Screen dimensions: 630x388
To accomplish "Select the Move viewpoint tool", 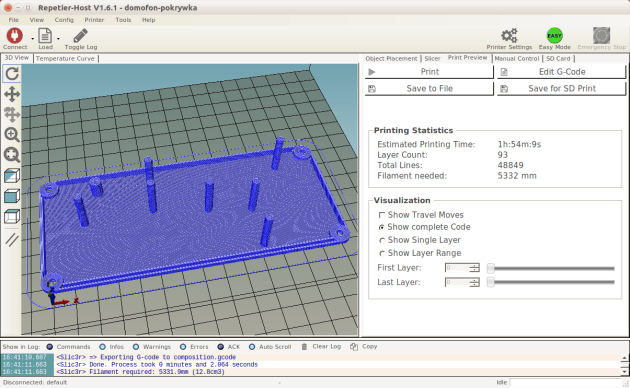I will pyautogui.click(x=12, y=94).
